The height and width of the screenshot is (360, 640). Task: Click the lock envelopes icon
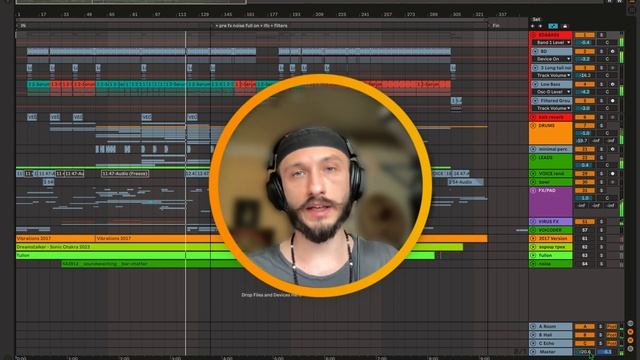(565, 26)
